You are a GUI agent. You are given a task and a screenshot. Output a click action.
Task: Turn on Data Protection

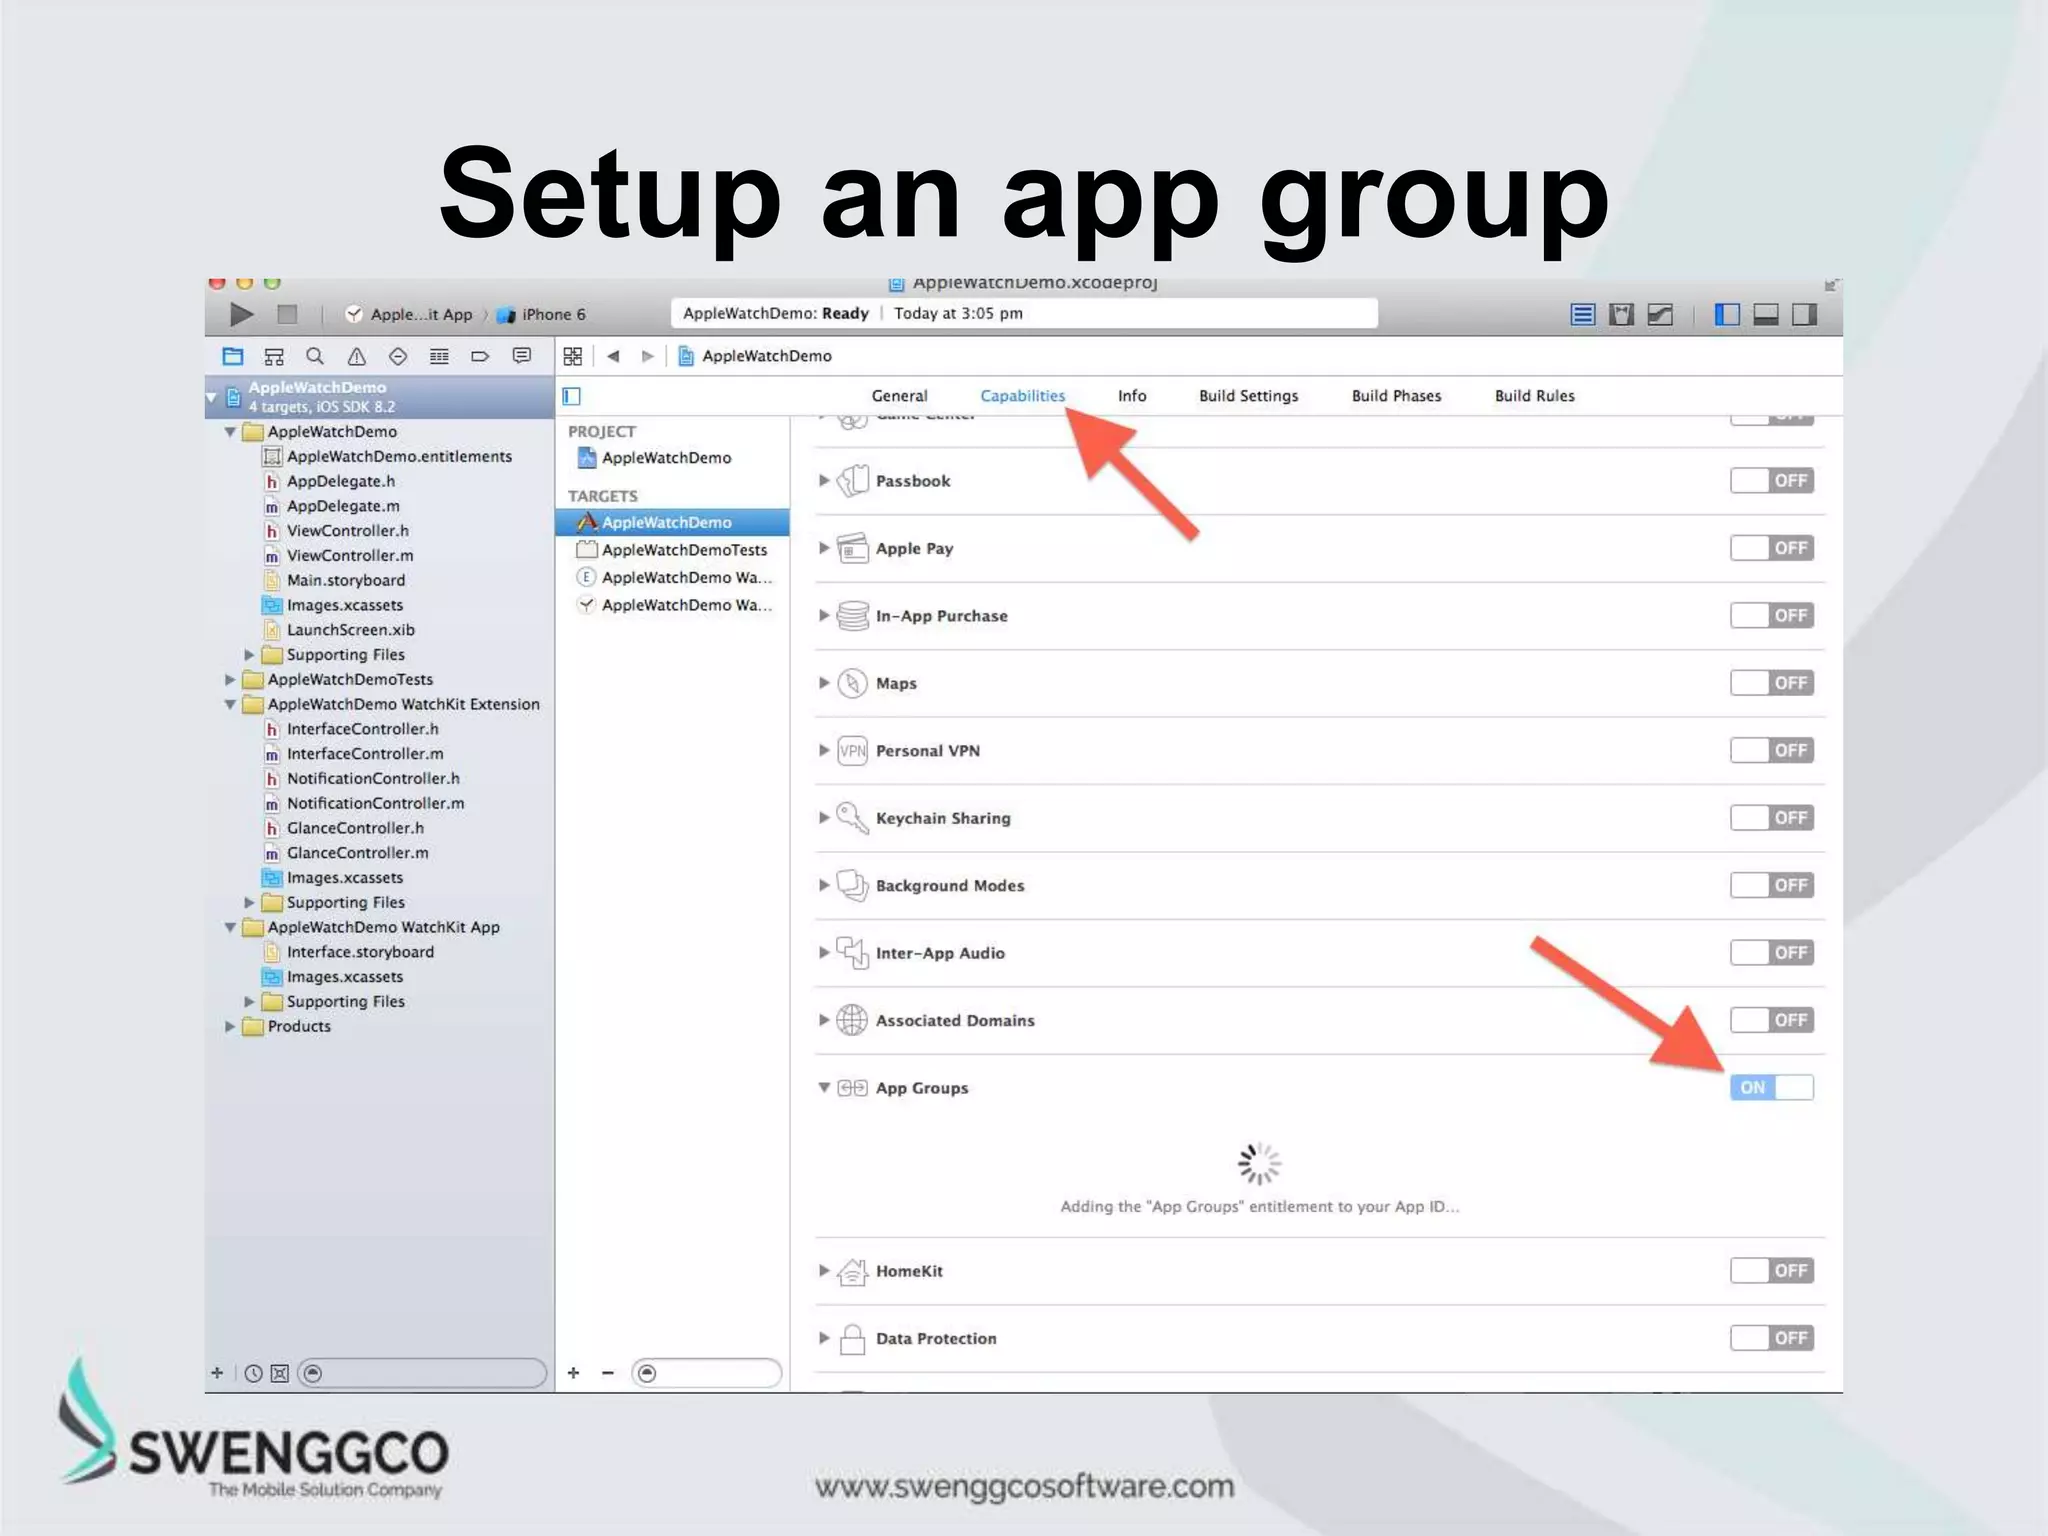coord(1772,1338)
